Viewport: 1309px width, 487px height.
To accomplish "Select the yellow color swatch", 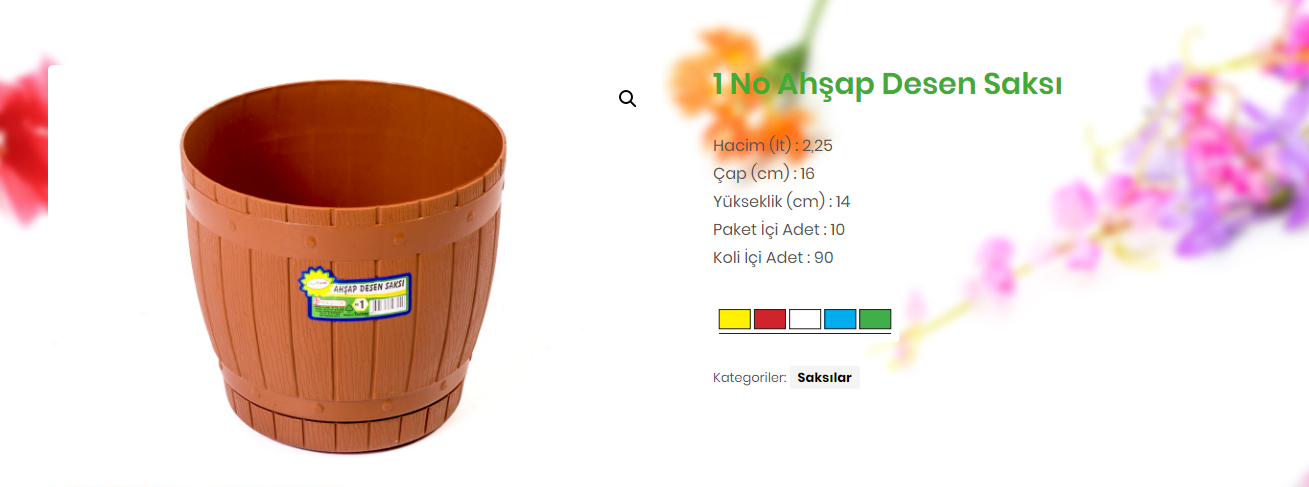I will click(x=735, y=319).
